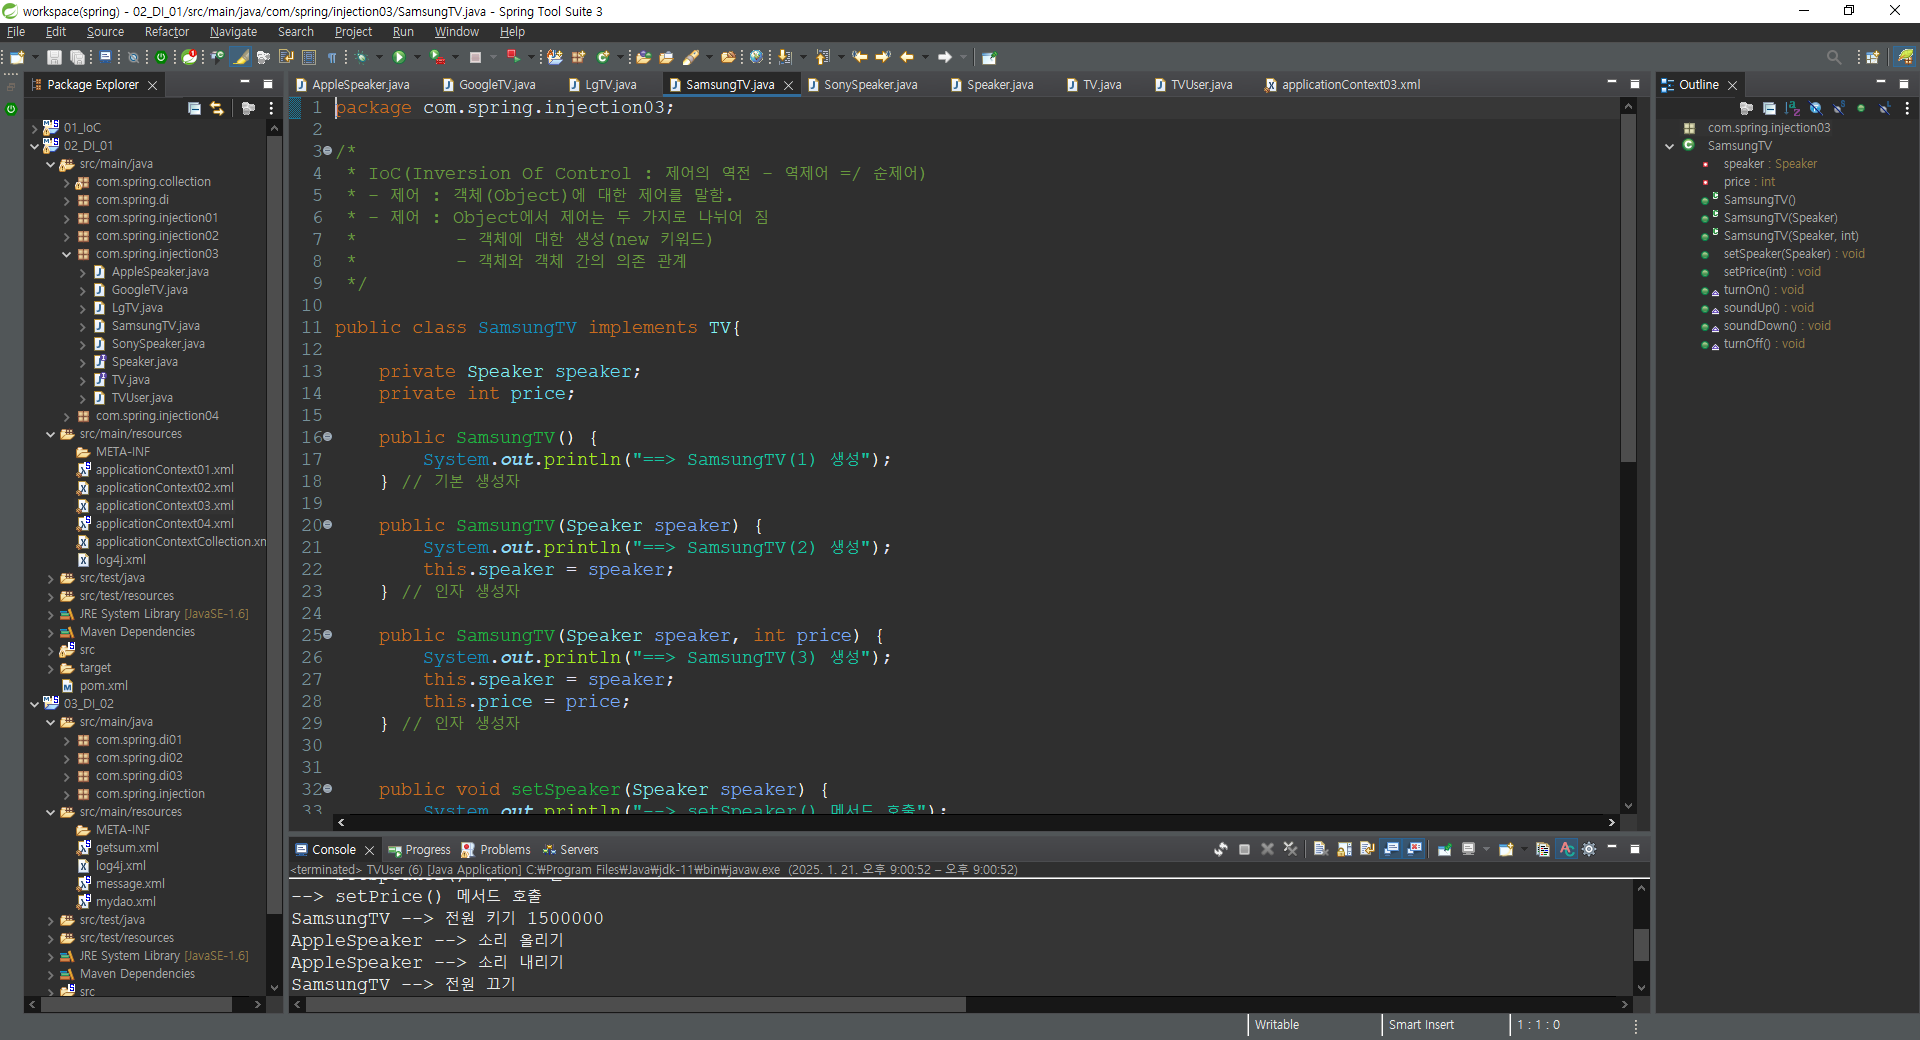Toggle Scroll Lock in Console
This screenshot has width=1920, height=1040.
pos(1343,849)
